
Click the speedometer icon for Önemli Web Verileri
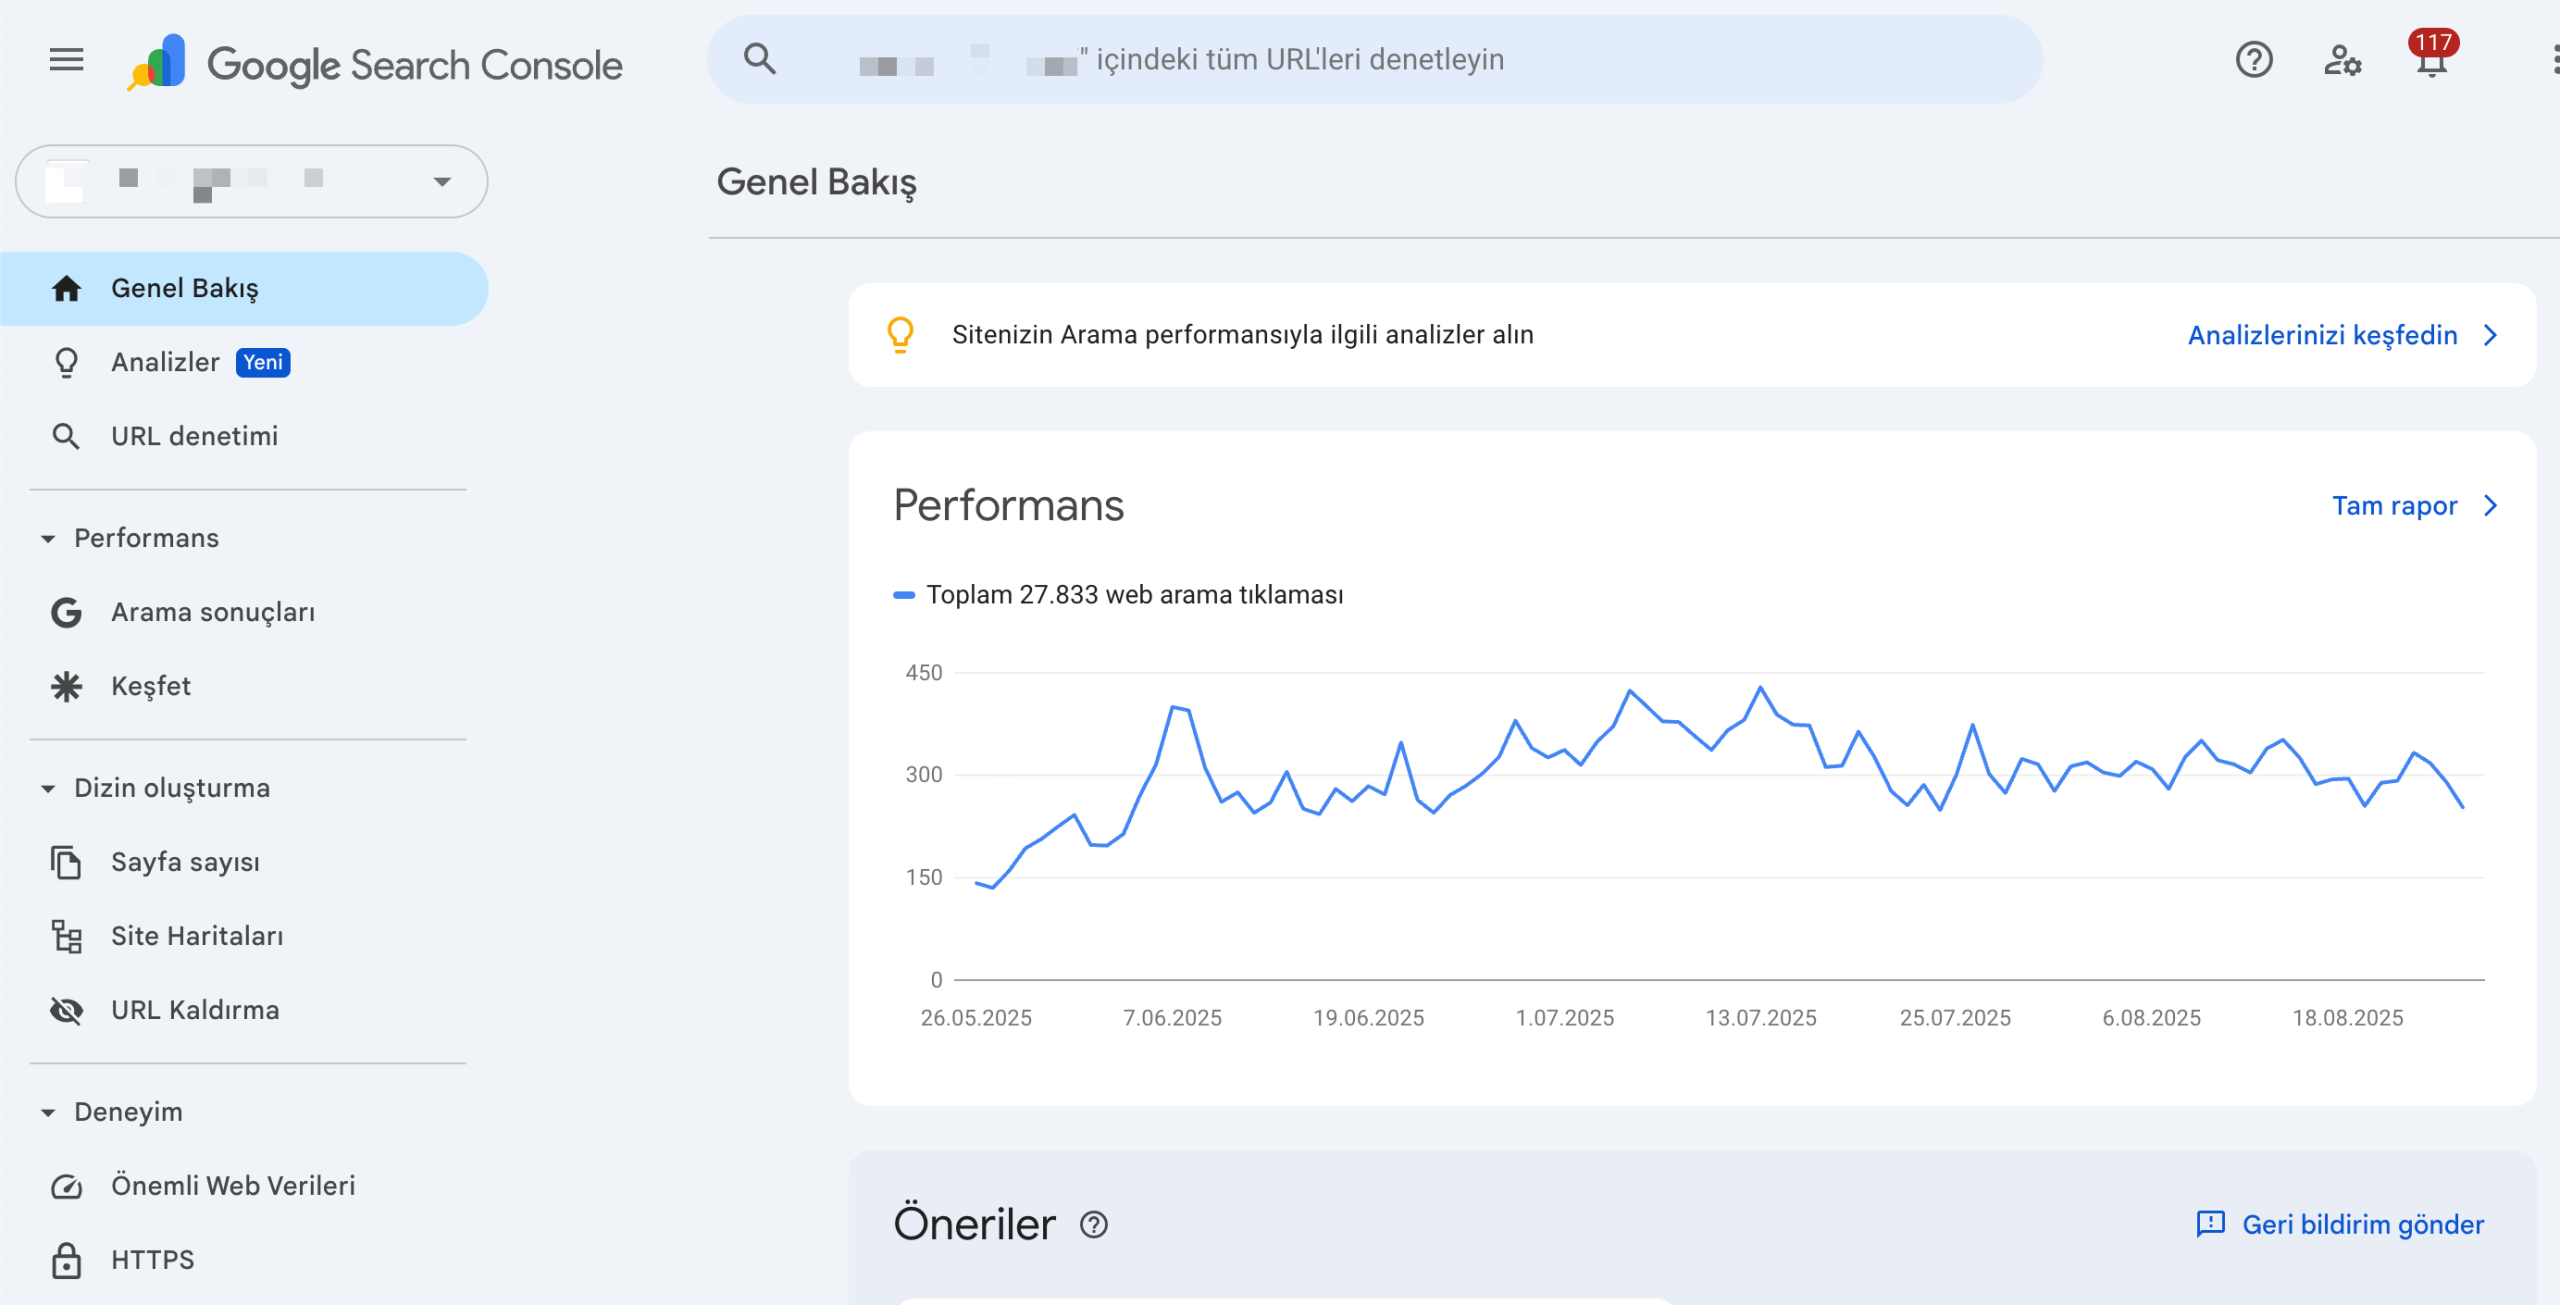click(66, 1186)
